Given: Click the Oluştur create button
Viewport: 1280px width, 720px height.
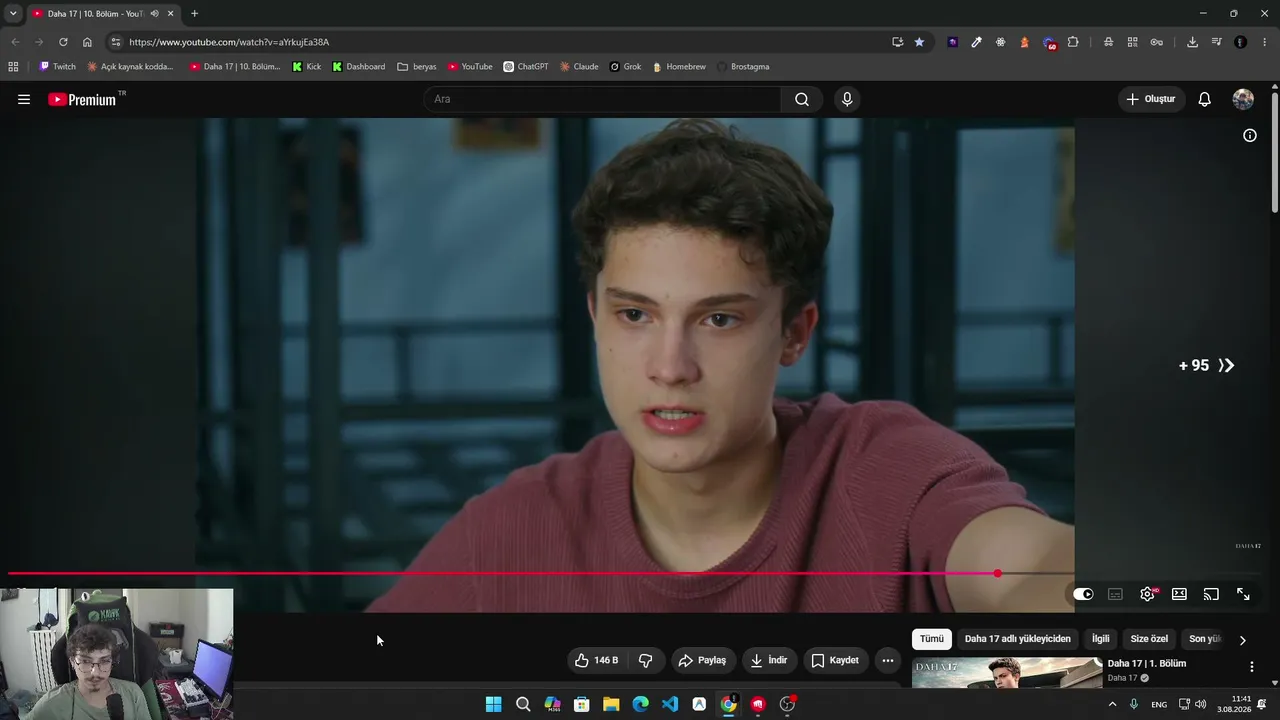Looking at the screenshot, I should coord(1151,99).
